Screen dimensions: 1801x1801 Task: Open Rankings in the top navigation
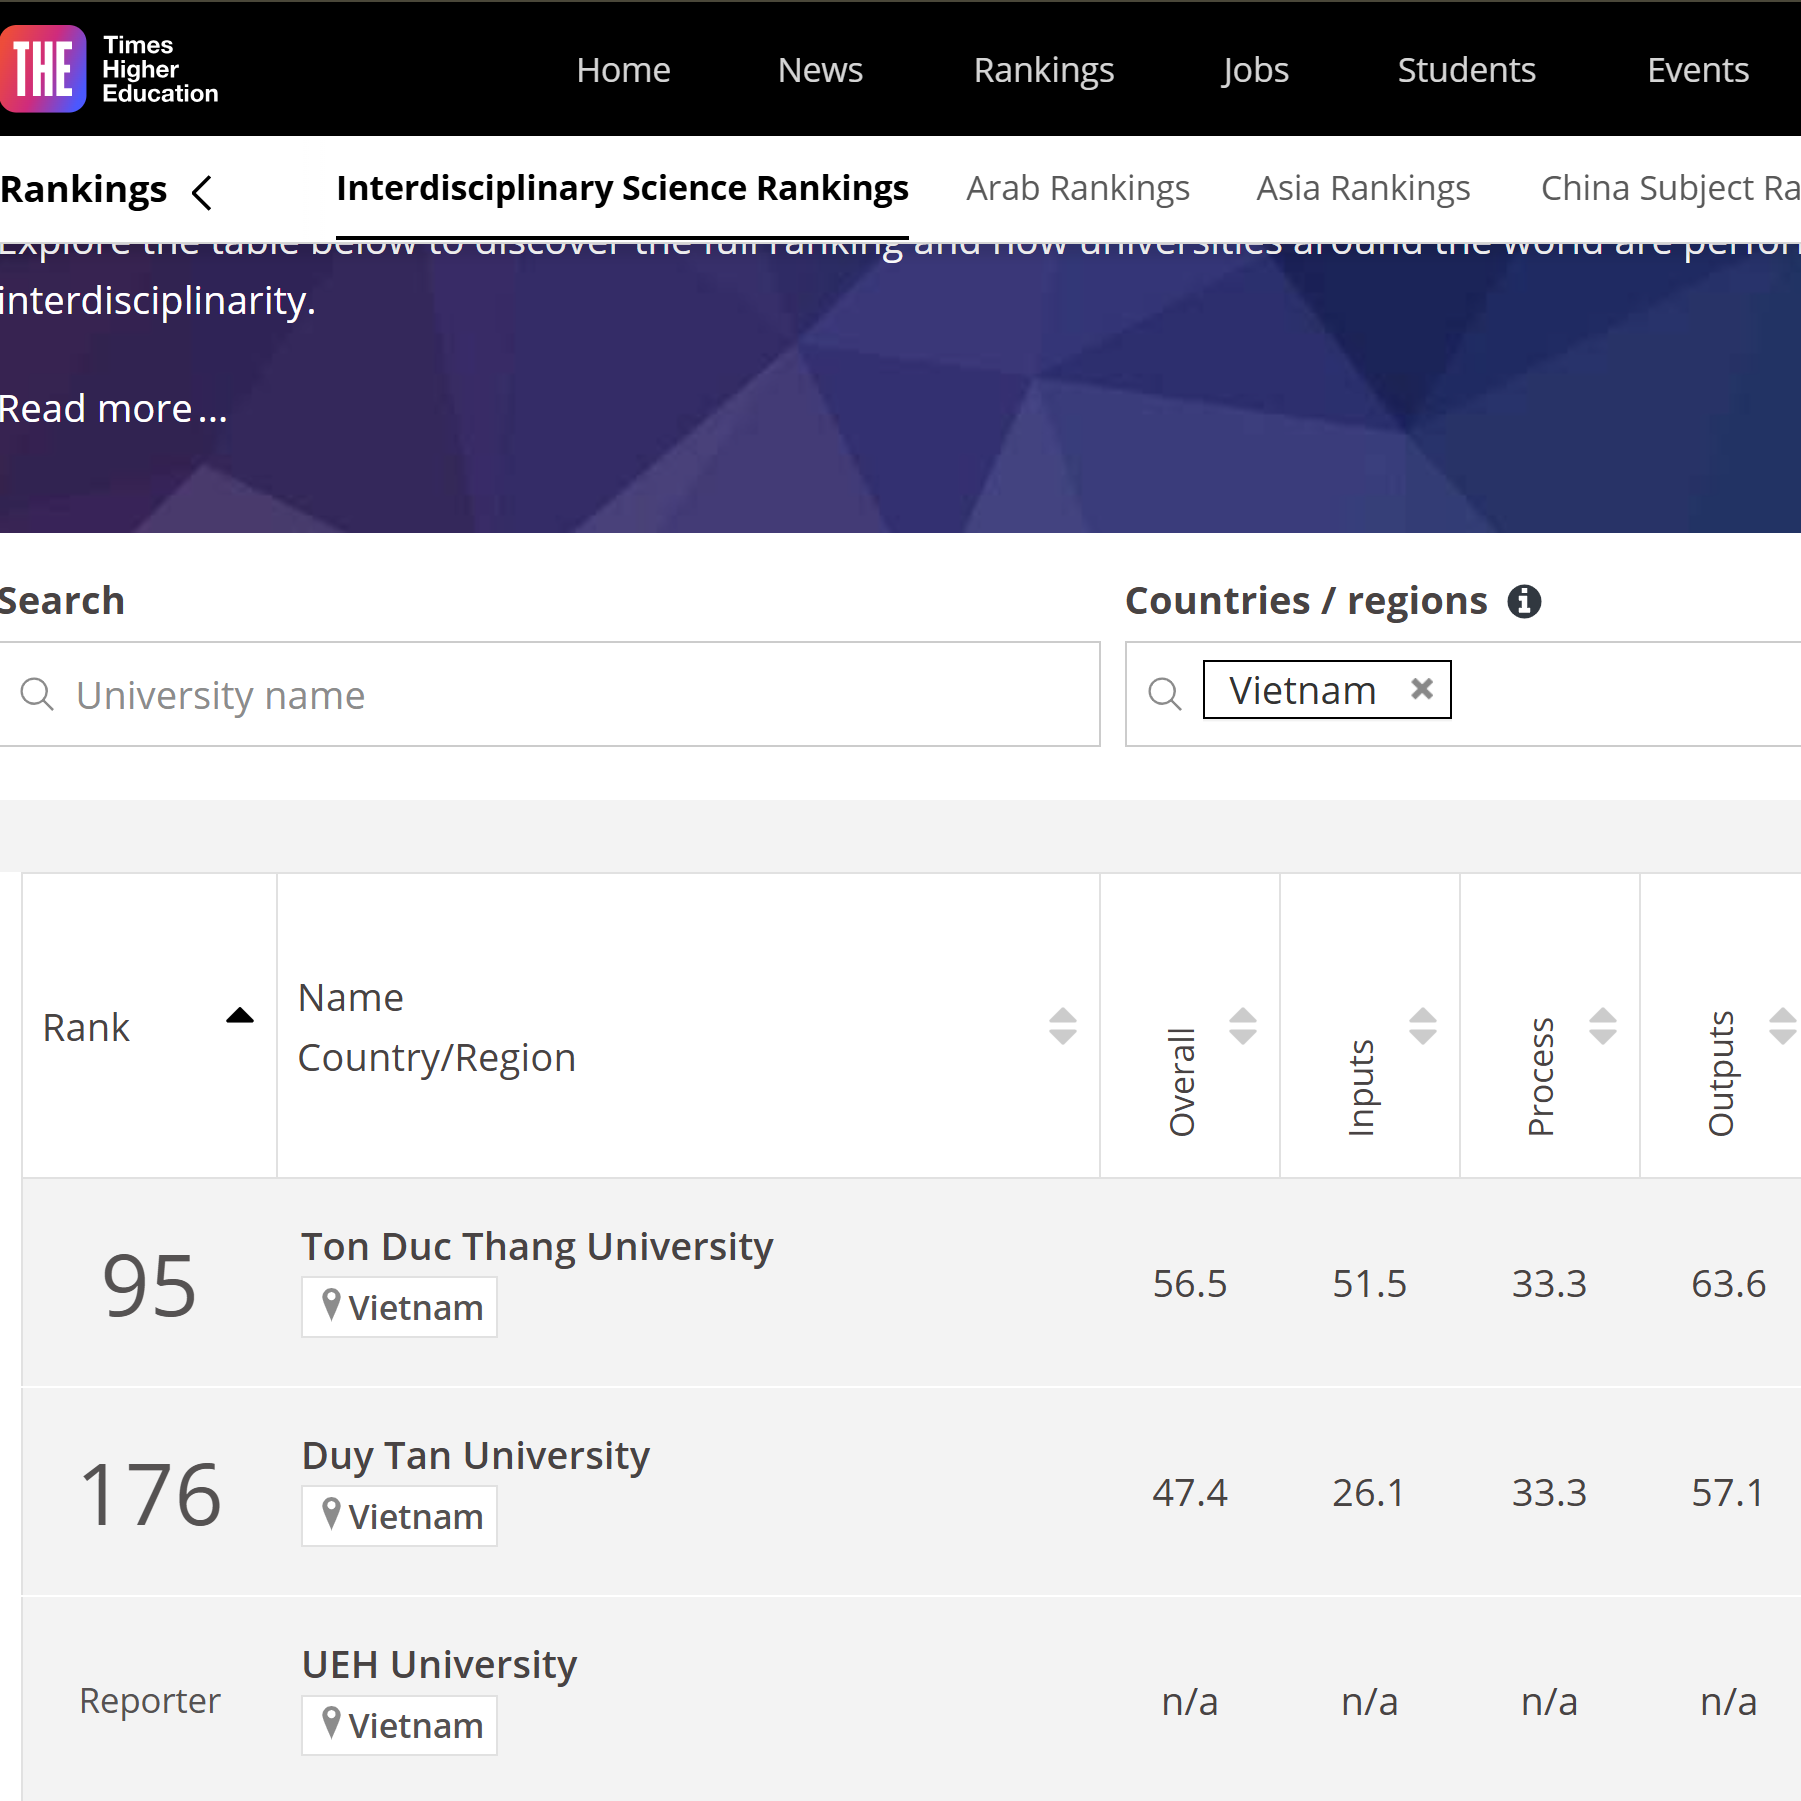pos(1043,70)
